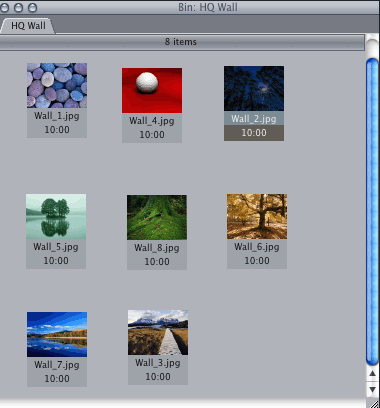Select the Wall_2.jpg night trees thumbnail

click(254, 88)
